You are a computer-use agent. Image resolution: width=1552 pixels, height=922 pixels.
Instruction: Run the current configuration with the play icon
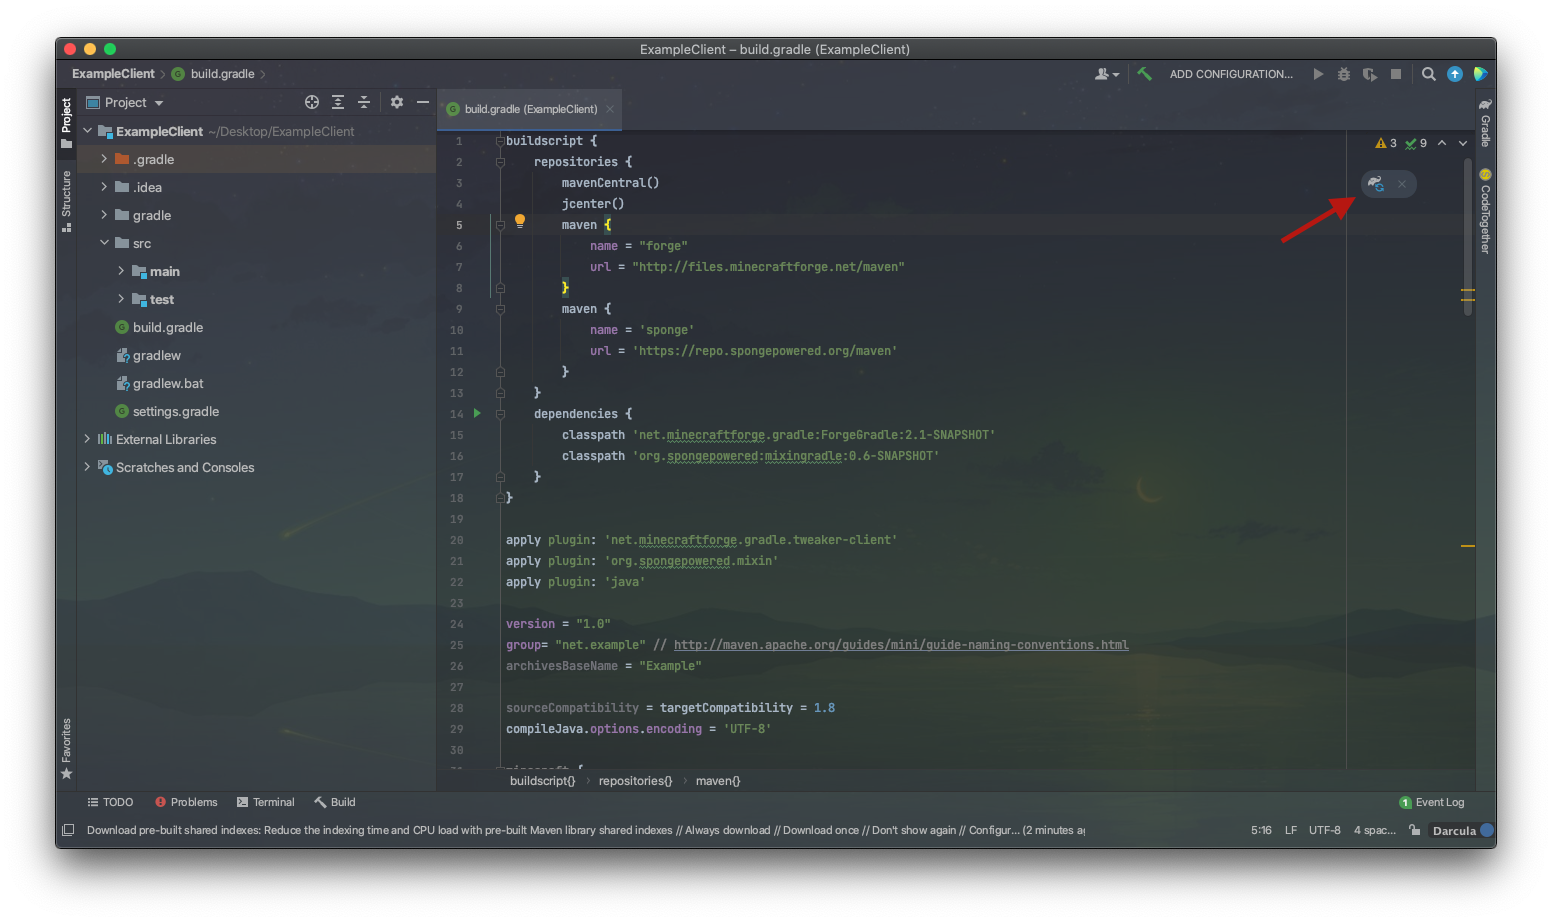[x=1318, y=74]
